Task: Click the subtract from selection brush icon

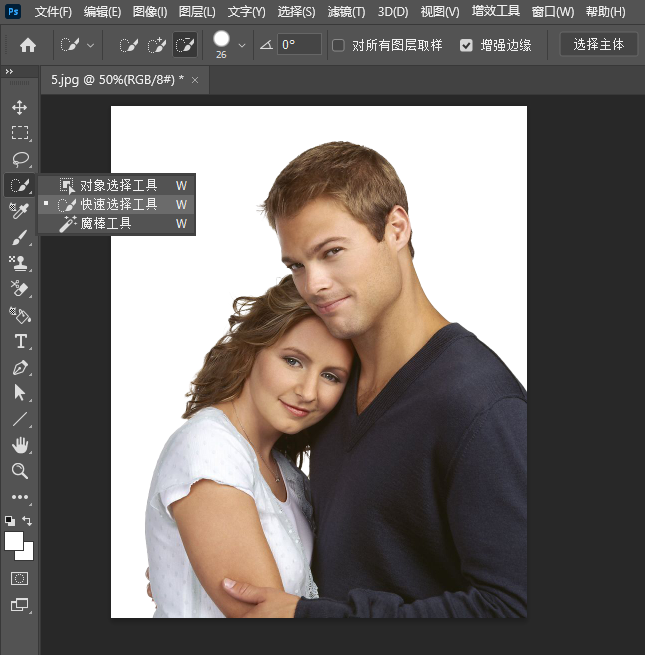Action: pos(185,45)
